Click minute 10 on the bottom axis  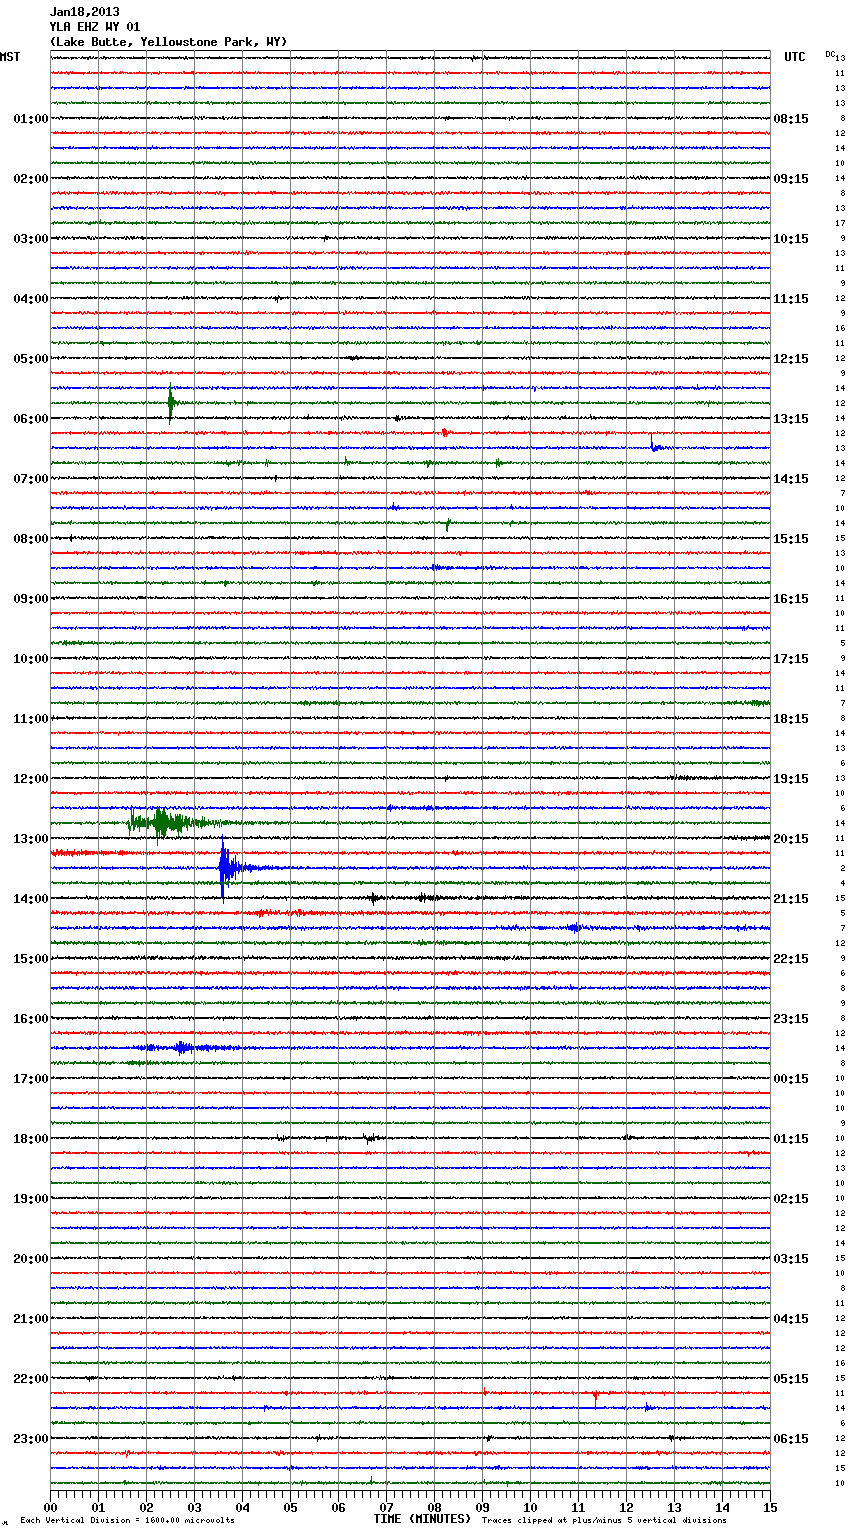[530, 1507]
